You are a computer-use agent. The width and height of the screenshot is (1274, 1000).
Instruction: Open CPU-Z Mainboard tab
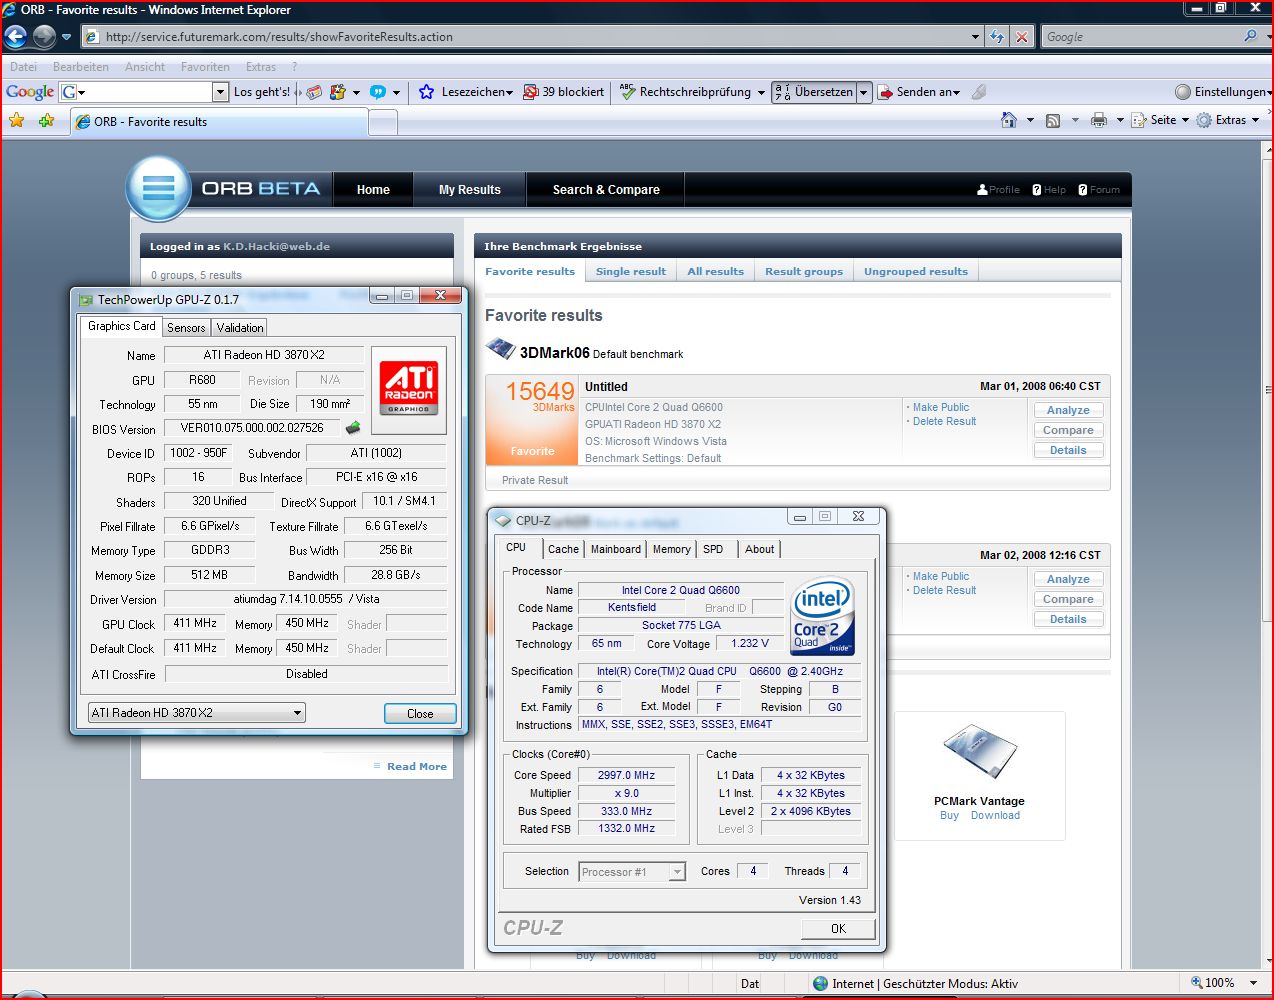(x=616, y=549)
